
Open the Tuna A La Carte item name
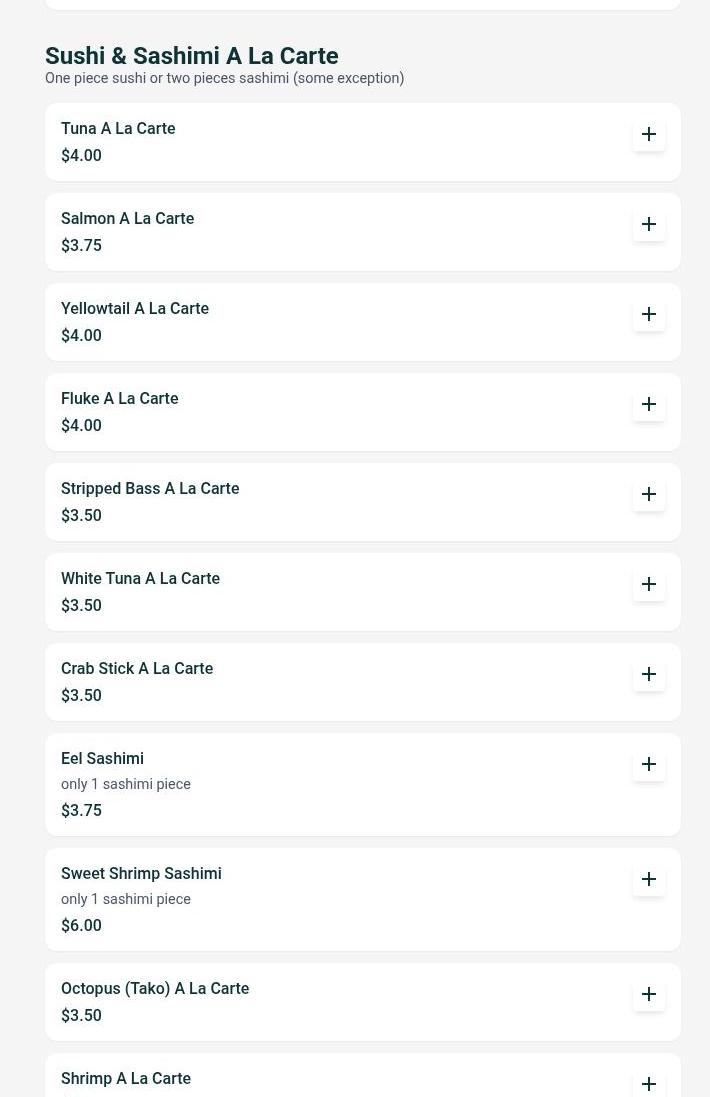pyautogui.click(x=118, y=128)
